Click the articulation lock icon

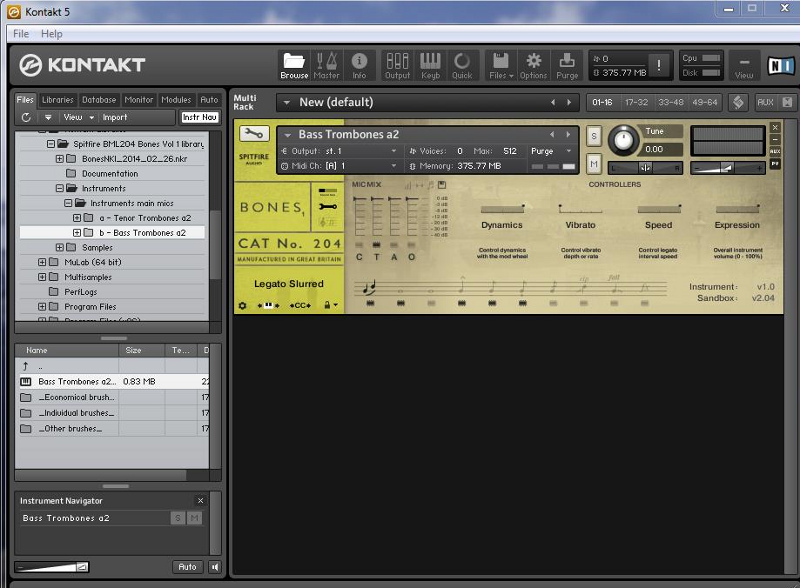click(328, 305)
